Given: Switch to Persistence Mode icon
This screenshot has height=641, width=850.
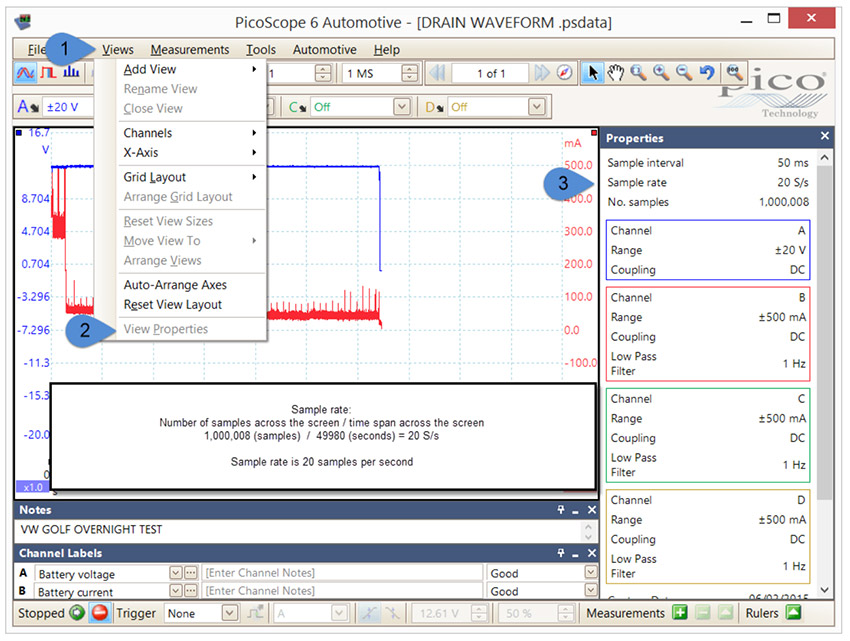Looking at the screenshot, I should [48, 73].
